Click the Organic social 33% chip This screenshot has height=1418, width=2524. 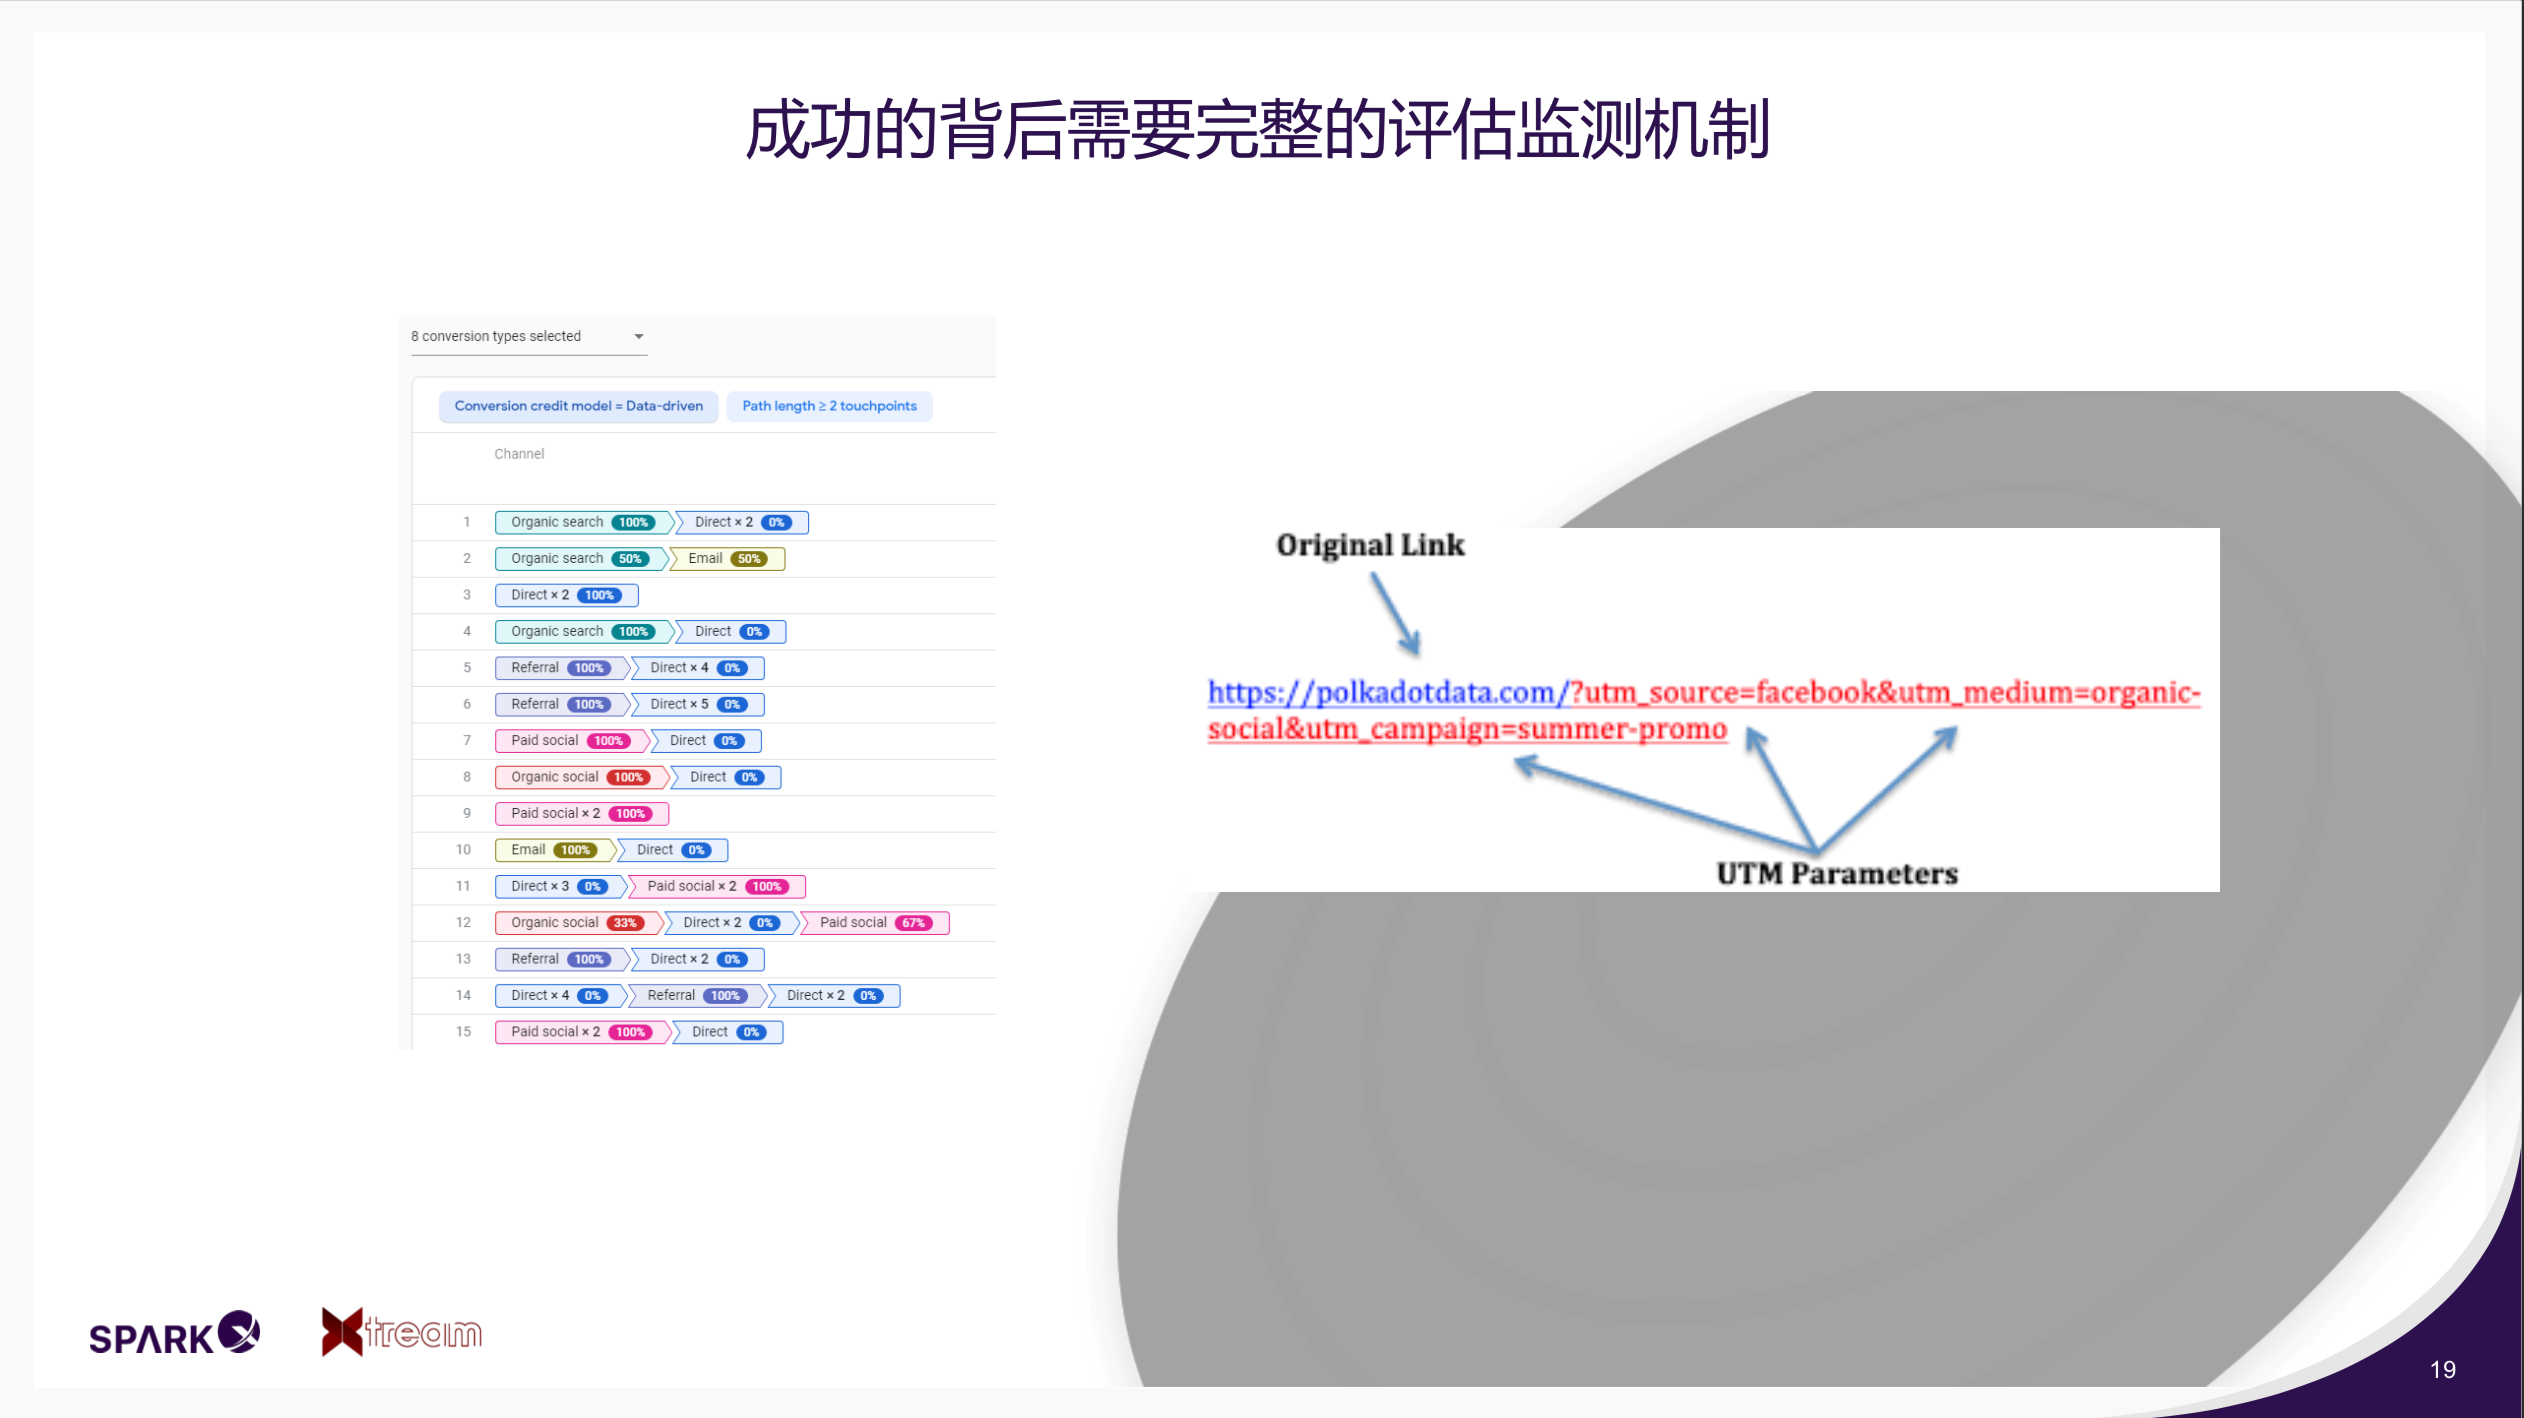coord(578,923)
